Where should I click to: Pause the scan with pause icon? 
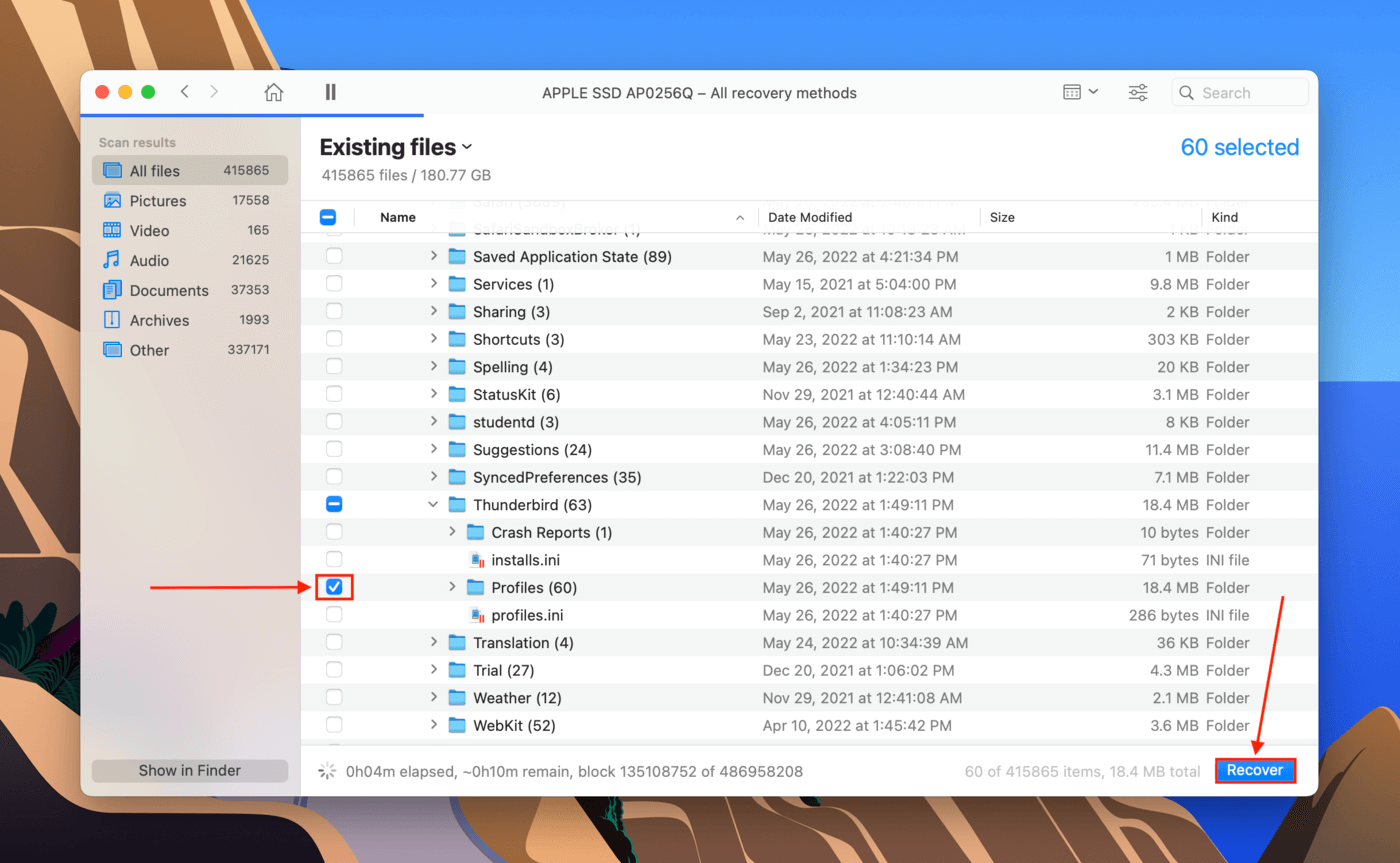[331, 92]
